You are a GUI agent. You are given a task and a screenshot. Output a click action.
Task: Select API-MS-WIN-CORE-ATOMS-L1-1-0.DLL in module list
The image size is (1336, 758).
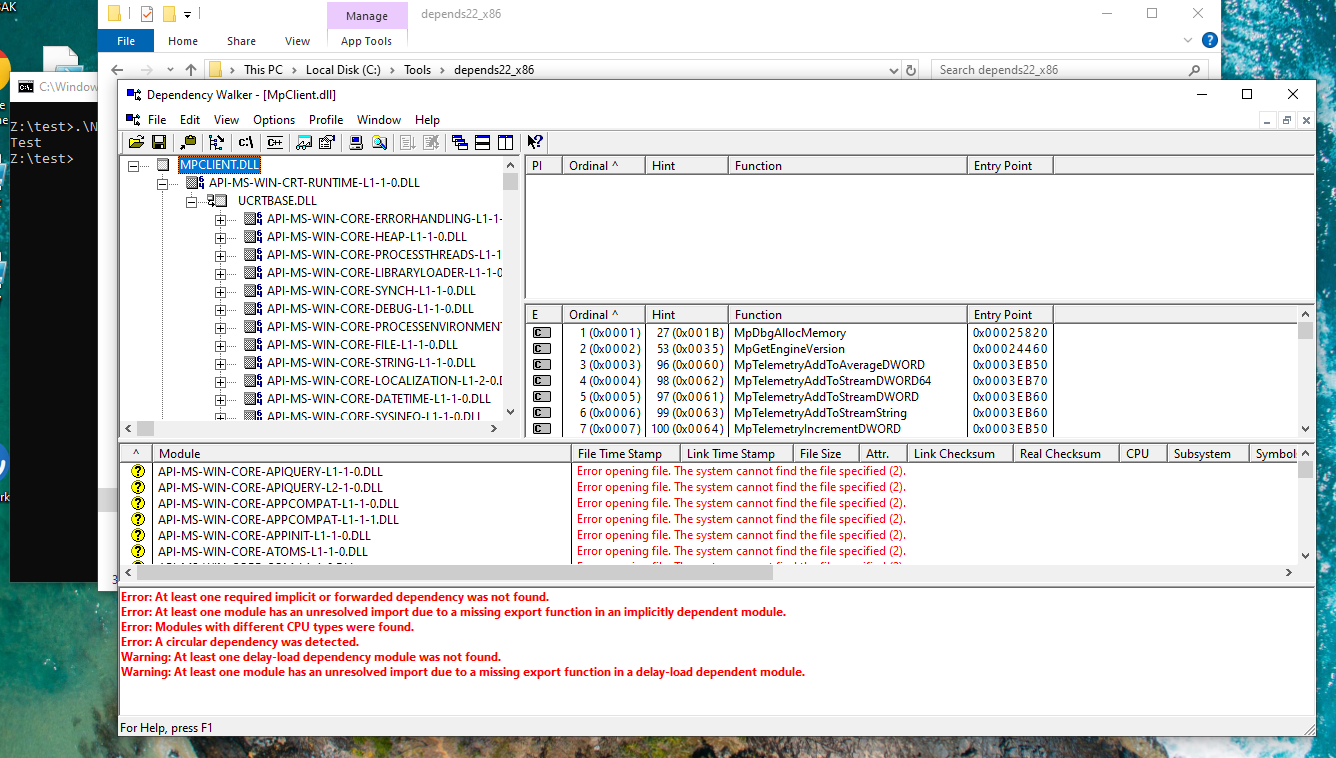(263, 551)
